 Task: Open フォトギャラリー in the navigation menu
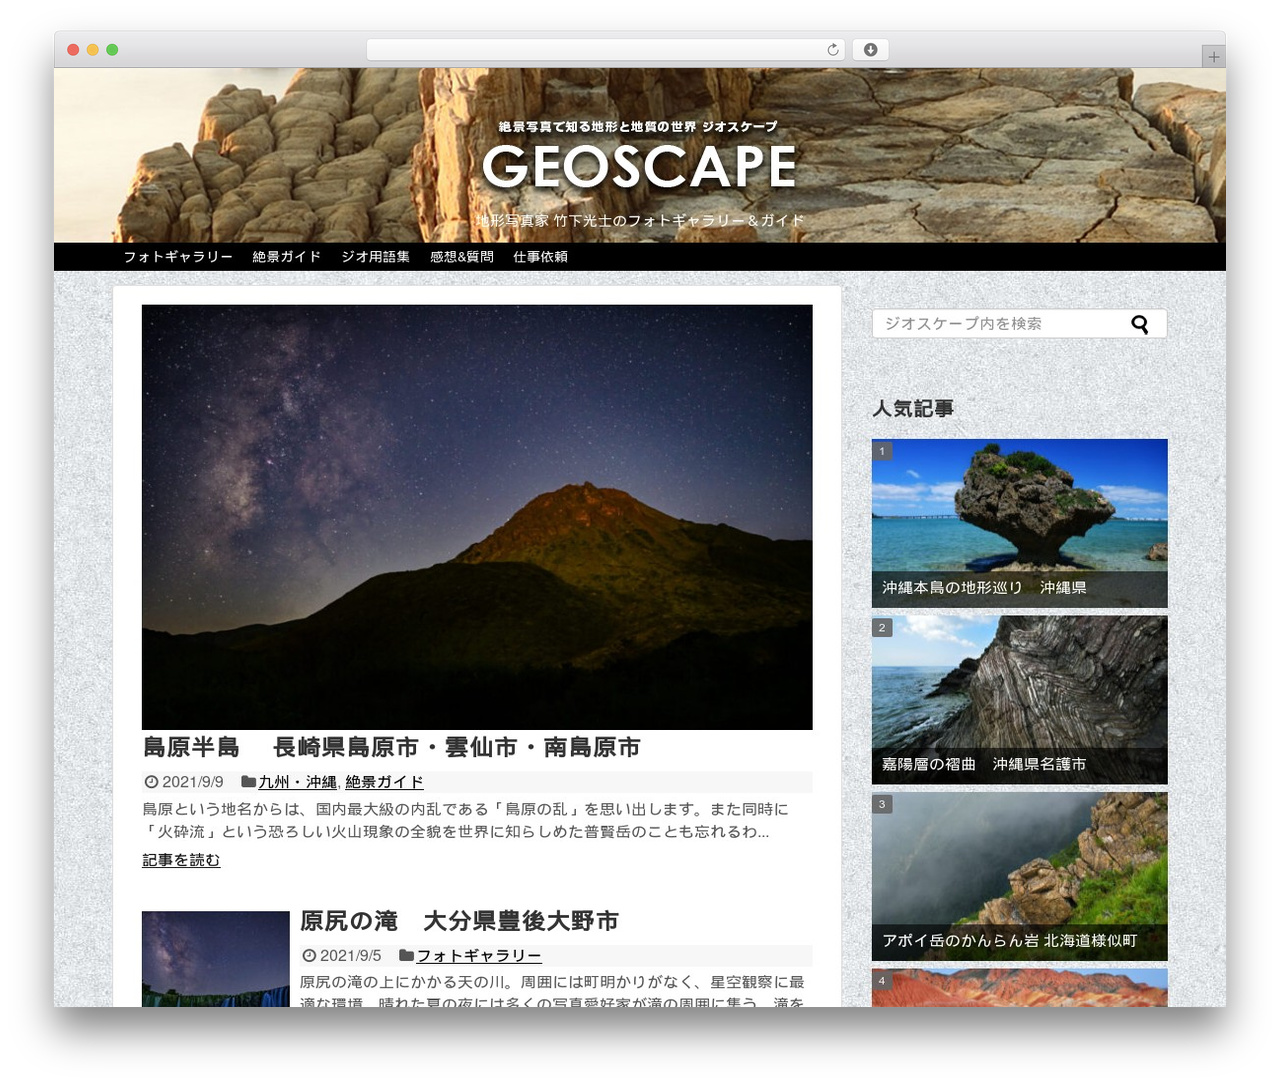point(178,257)
